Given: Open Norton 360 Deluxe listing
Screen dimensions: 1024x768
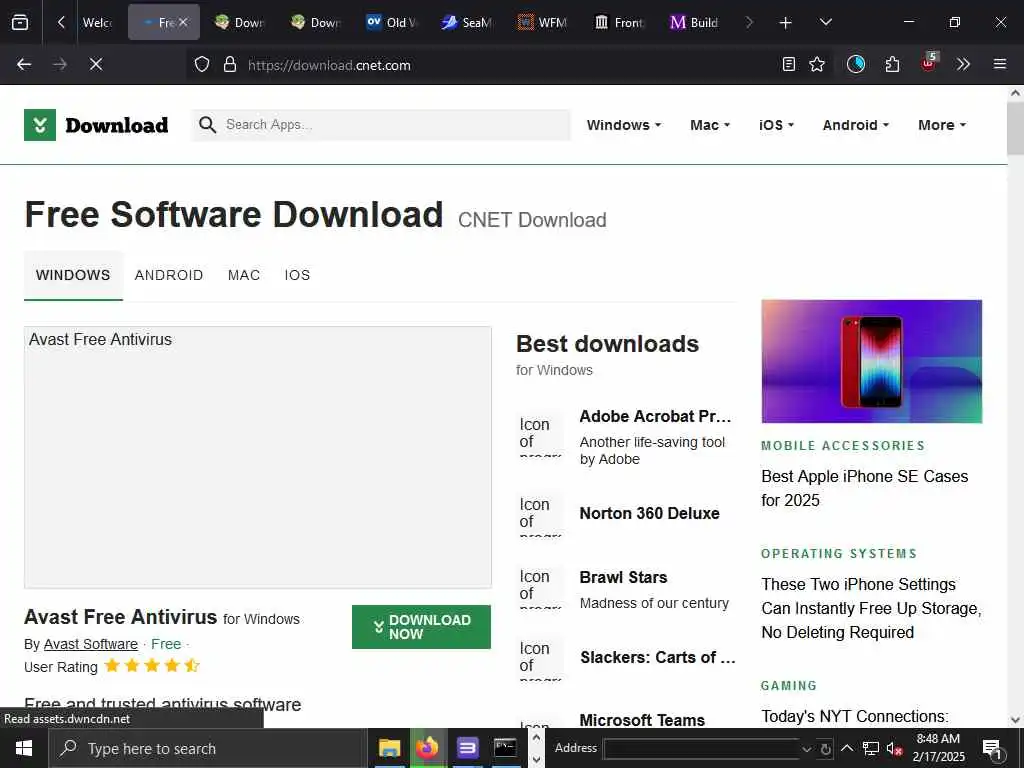Looking at the screenshot, I should (649, 513).
